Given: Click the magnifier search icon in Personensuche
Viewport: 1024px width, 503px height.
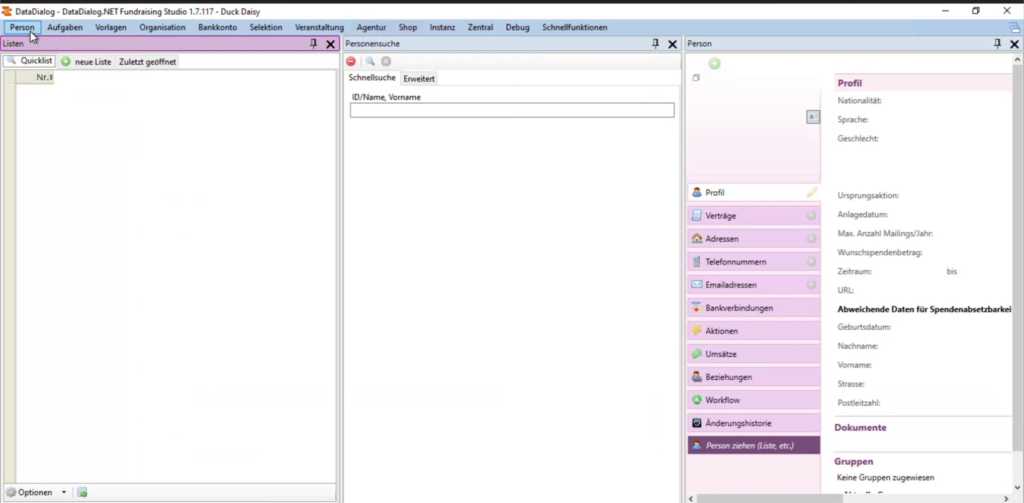Looking at the screenshot, I should click(x=370, y=61).
